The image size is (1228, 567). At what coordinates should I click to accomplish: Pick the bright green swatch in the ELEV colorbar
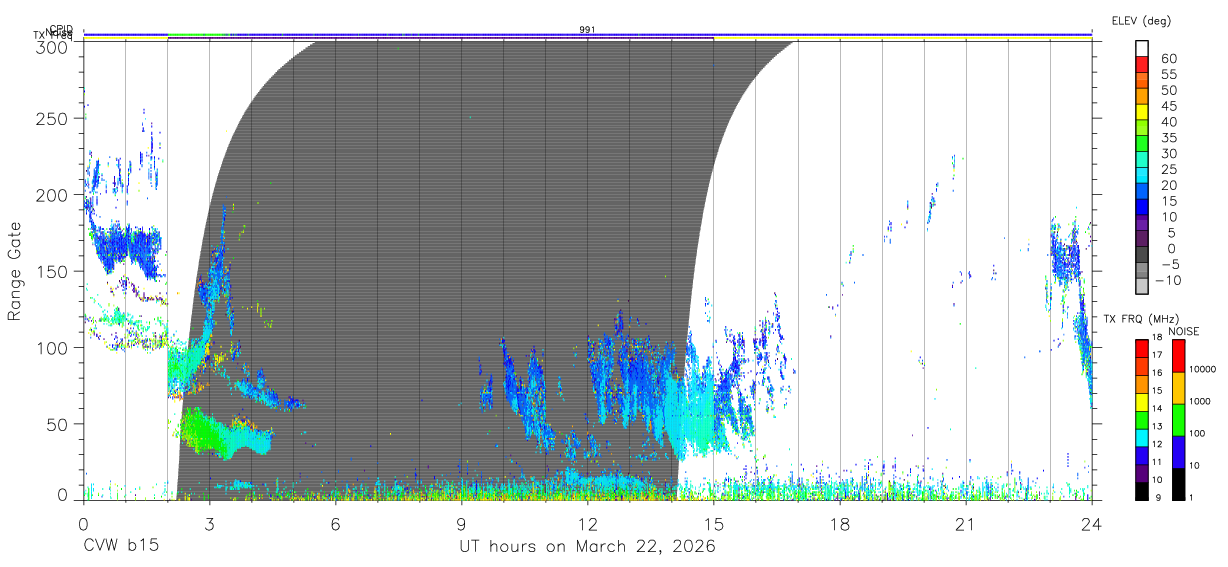(x=1142, y=144)
